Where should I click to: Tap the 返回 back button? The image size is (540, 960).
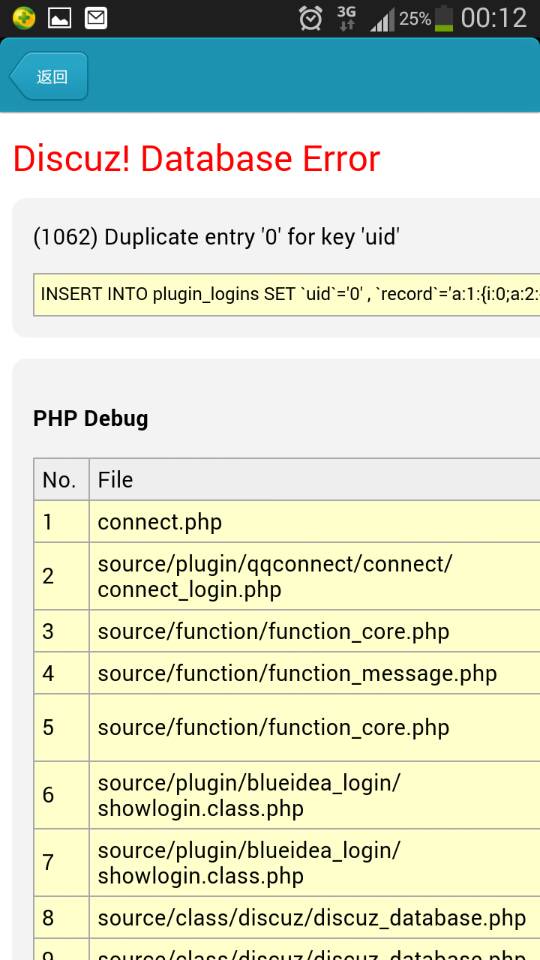(x=49, y=77)
